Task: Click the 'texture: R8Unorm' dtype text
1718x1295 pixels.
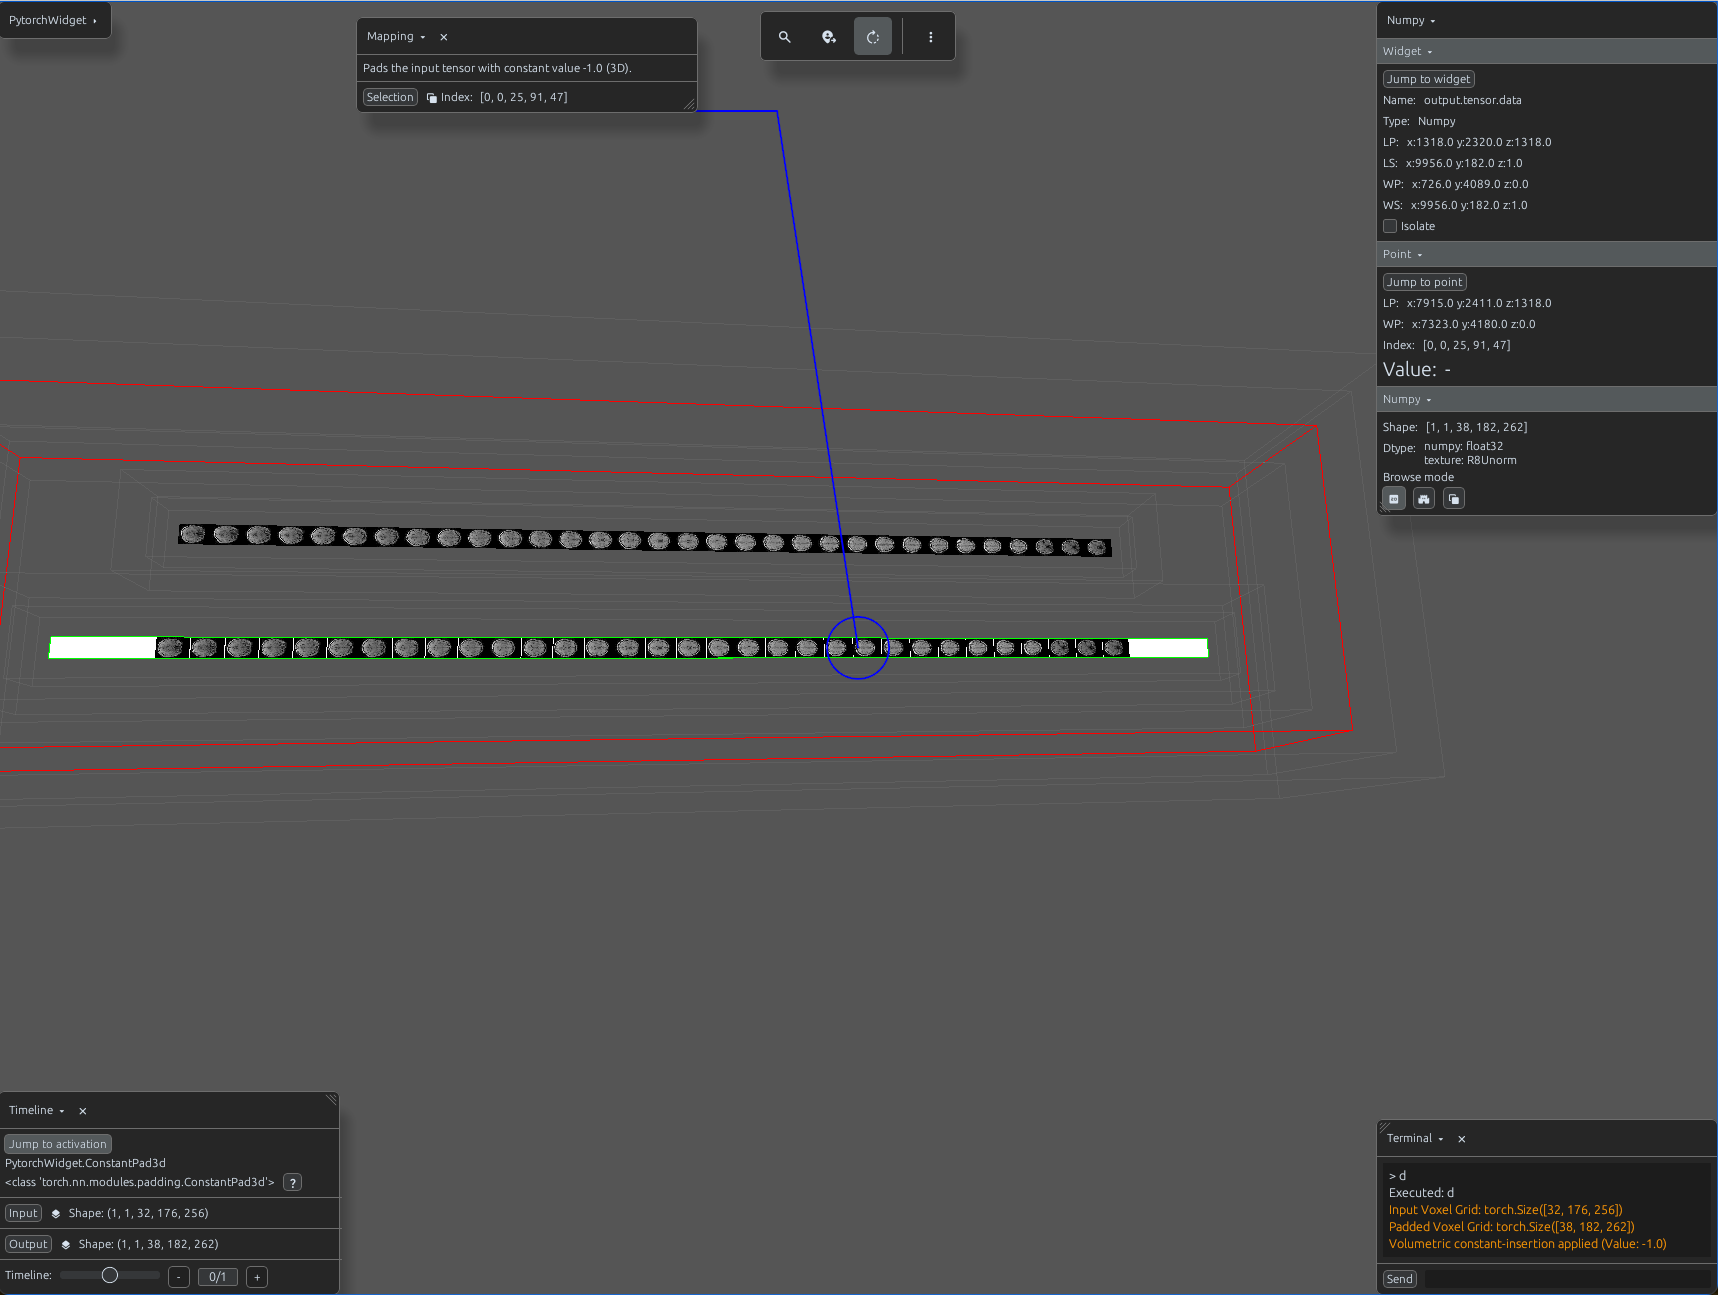Action: (1470, 461)
